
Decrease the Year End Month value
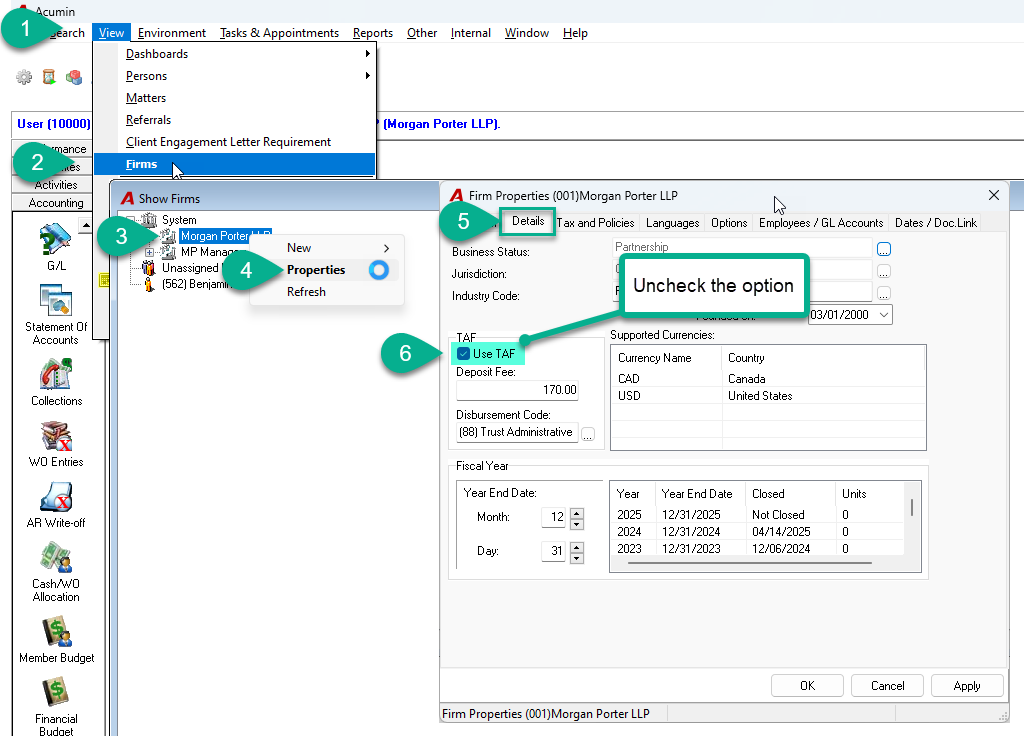(x=576, y=524)
